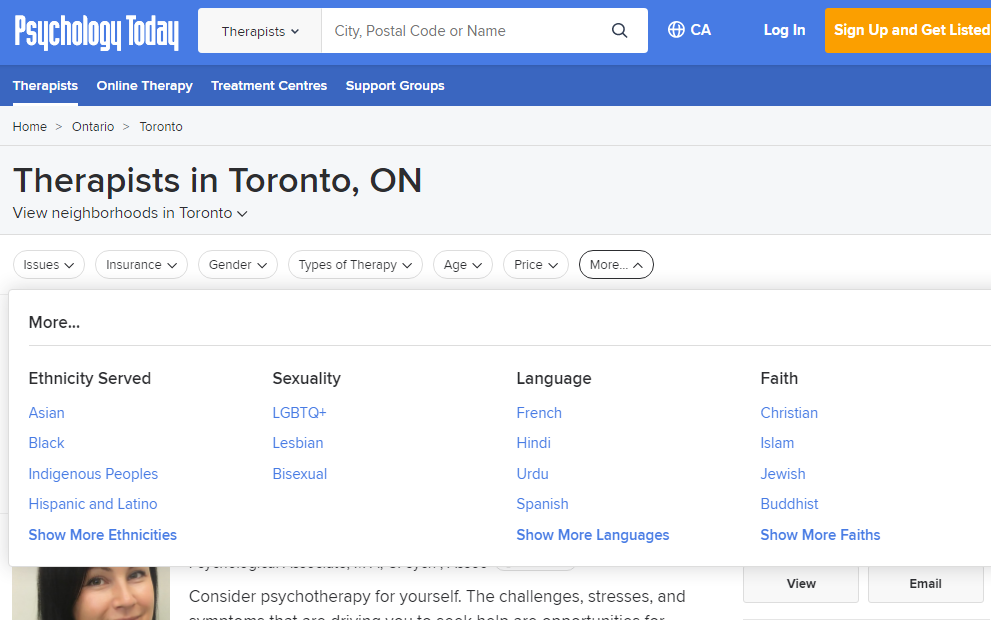This screenshot has width=991, height=620.
Task: Open the Therapists search type dropdown
Action: point(260,31)
